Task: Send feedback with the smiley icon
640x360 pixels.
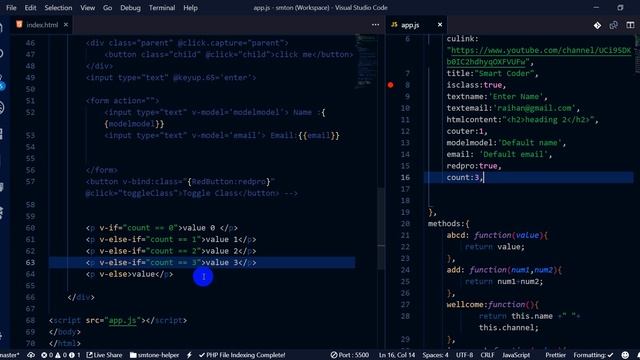Action: pos(625,355)
